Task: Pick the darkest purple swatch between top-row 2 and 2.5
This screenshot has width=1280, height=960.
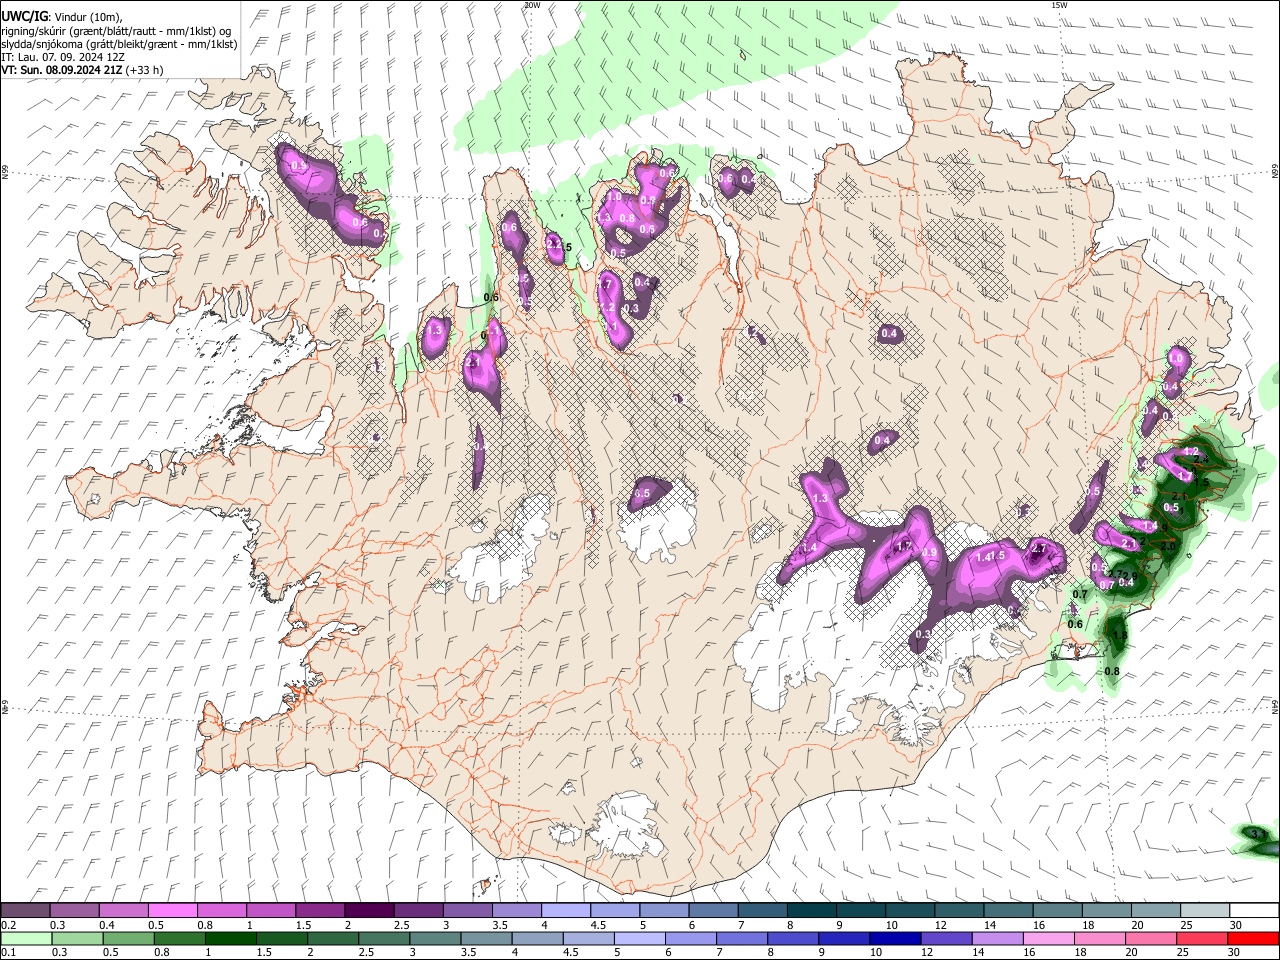Action: (x=369, y=911)
